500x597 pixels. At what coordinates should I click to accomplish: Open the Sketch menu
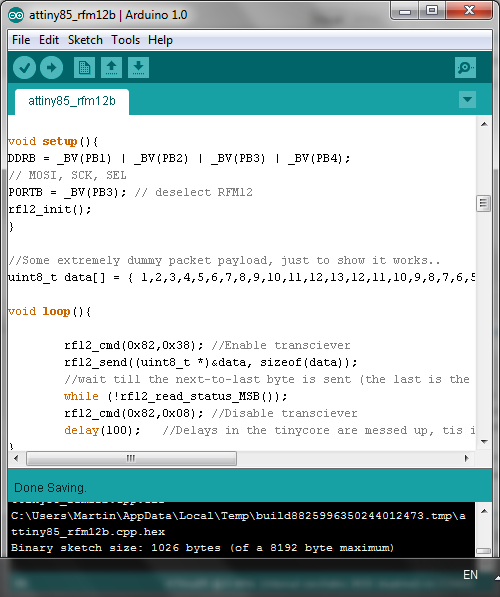[85, 40]
